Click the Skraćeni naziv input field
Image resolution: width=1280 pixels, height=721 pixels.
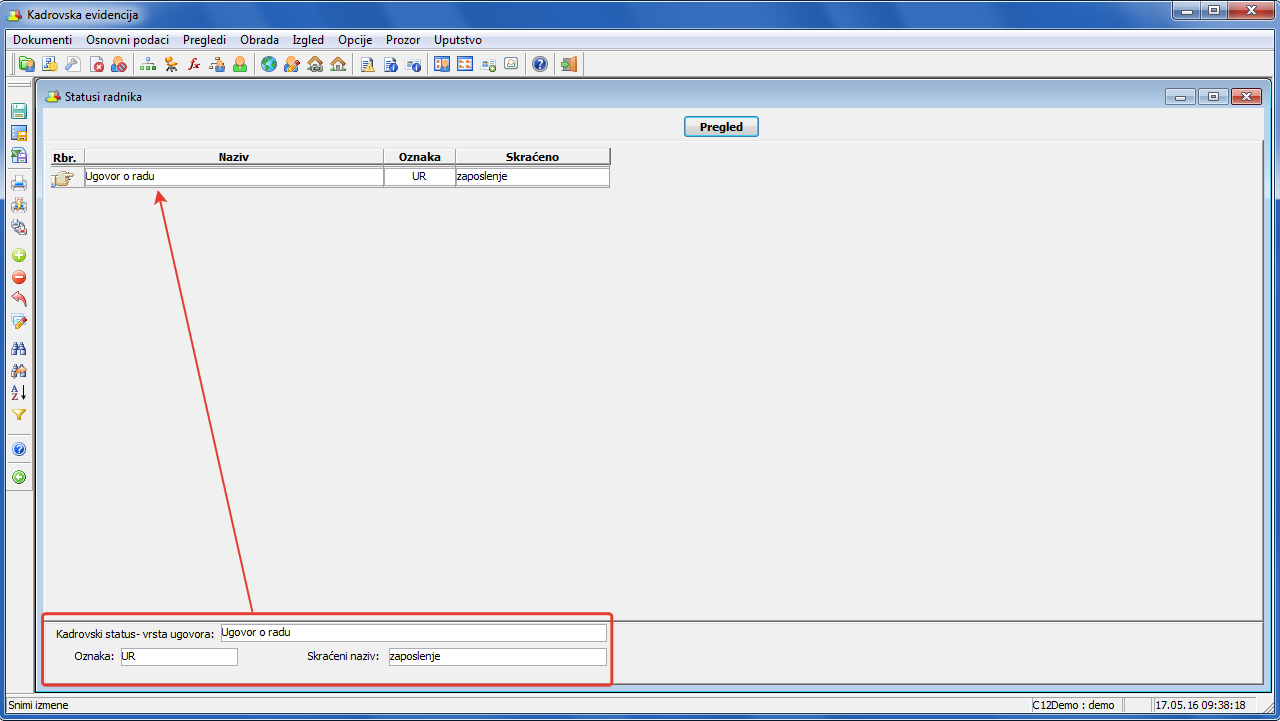point(497,657)
